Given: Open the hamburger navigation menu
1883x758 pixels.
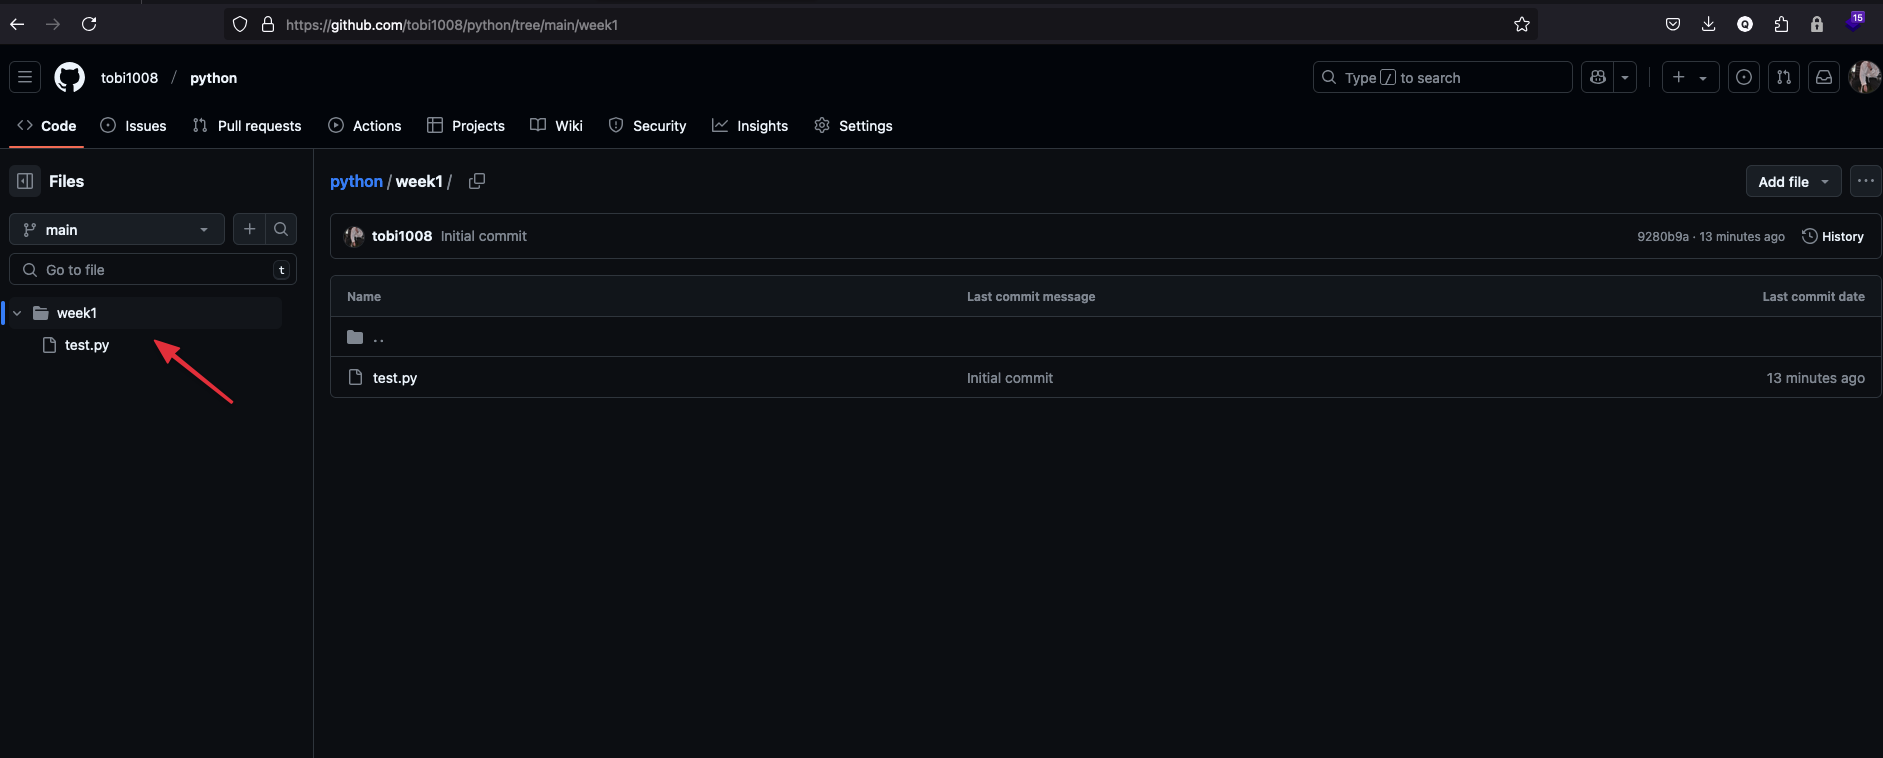Looking at the screenshot, I should 25,77.
